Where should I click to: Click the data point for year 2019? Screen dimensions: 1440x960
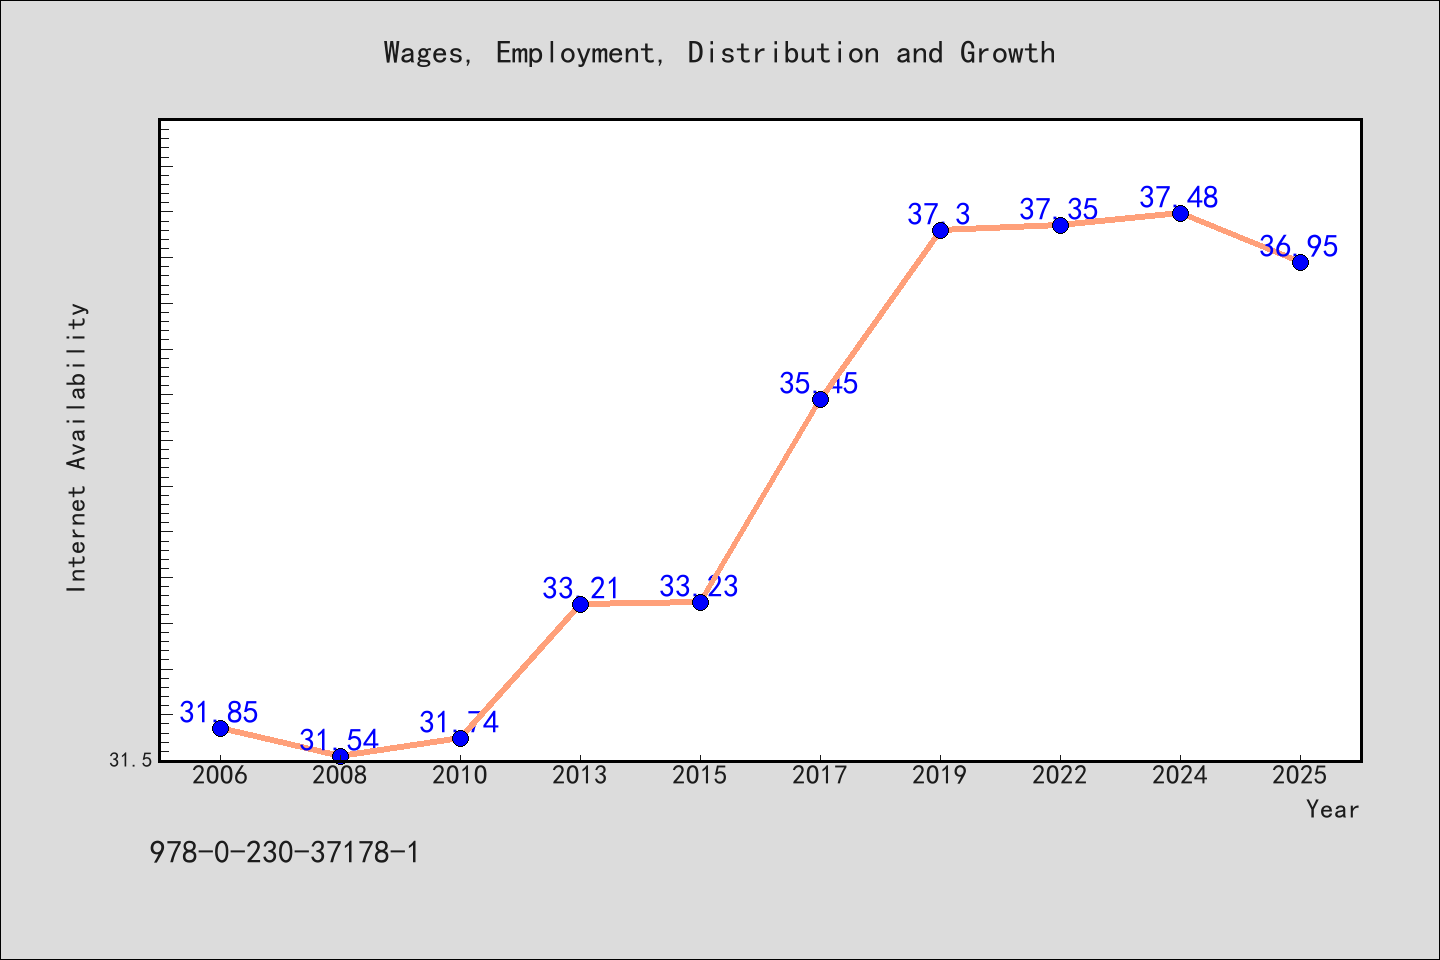[940, 230]
